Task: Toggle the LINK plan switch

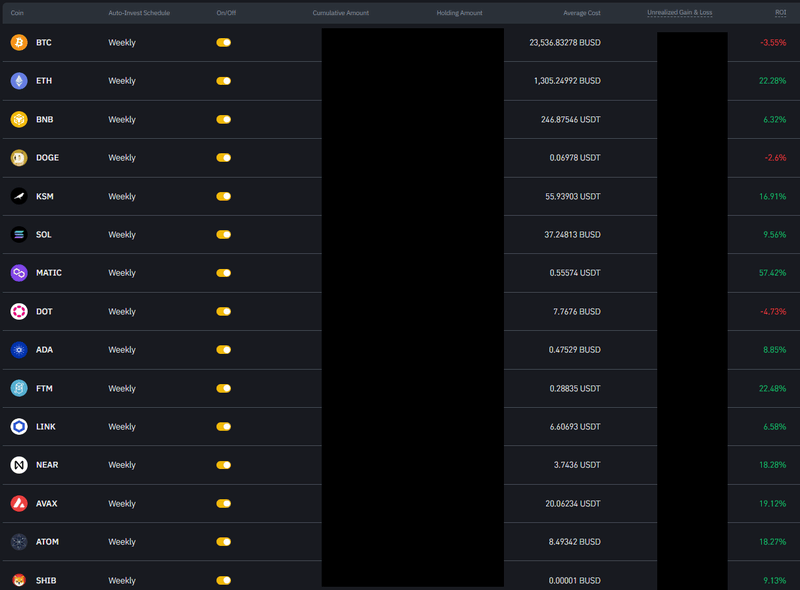Action: point(223,427)
